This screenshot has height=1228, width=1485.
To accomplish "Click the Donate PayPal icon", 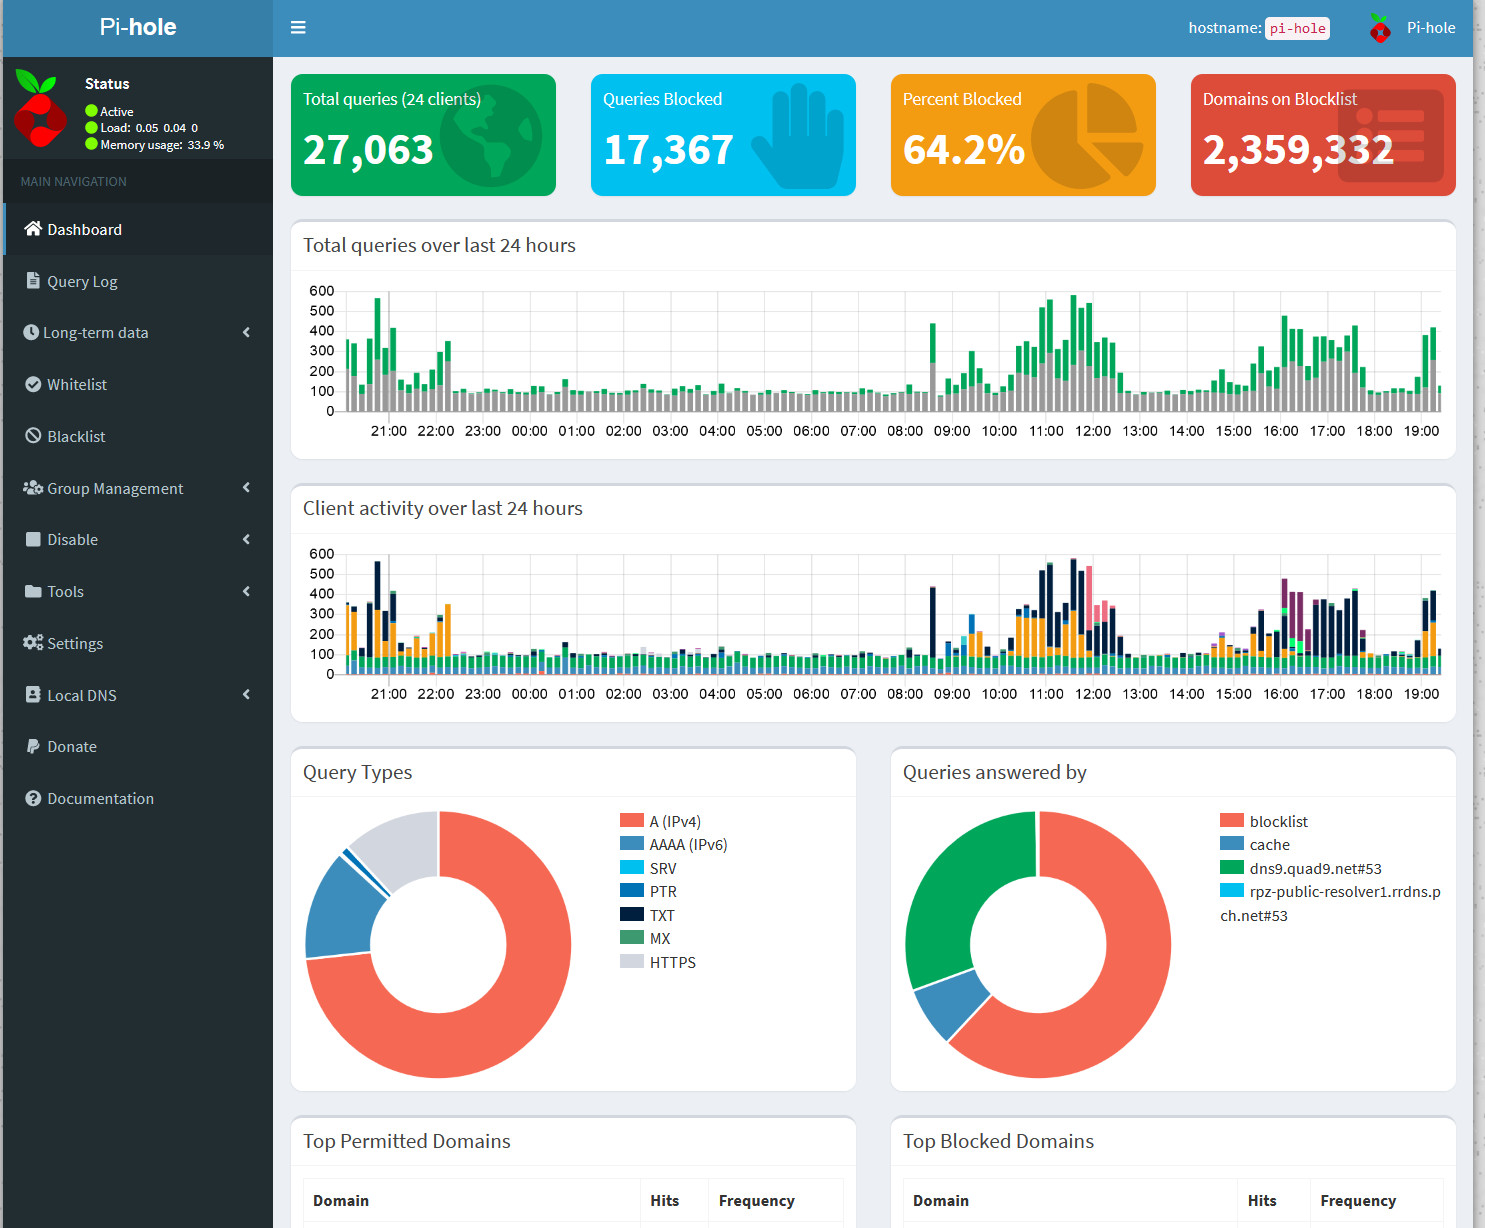I will pos(33,746).
